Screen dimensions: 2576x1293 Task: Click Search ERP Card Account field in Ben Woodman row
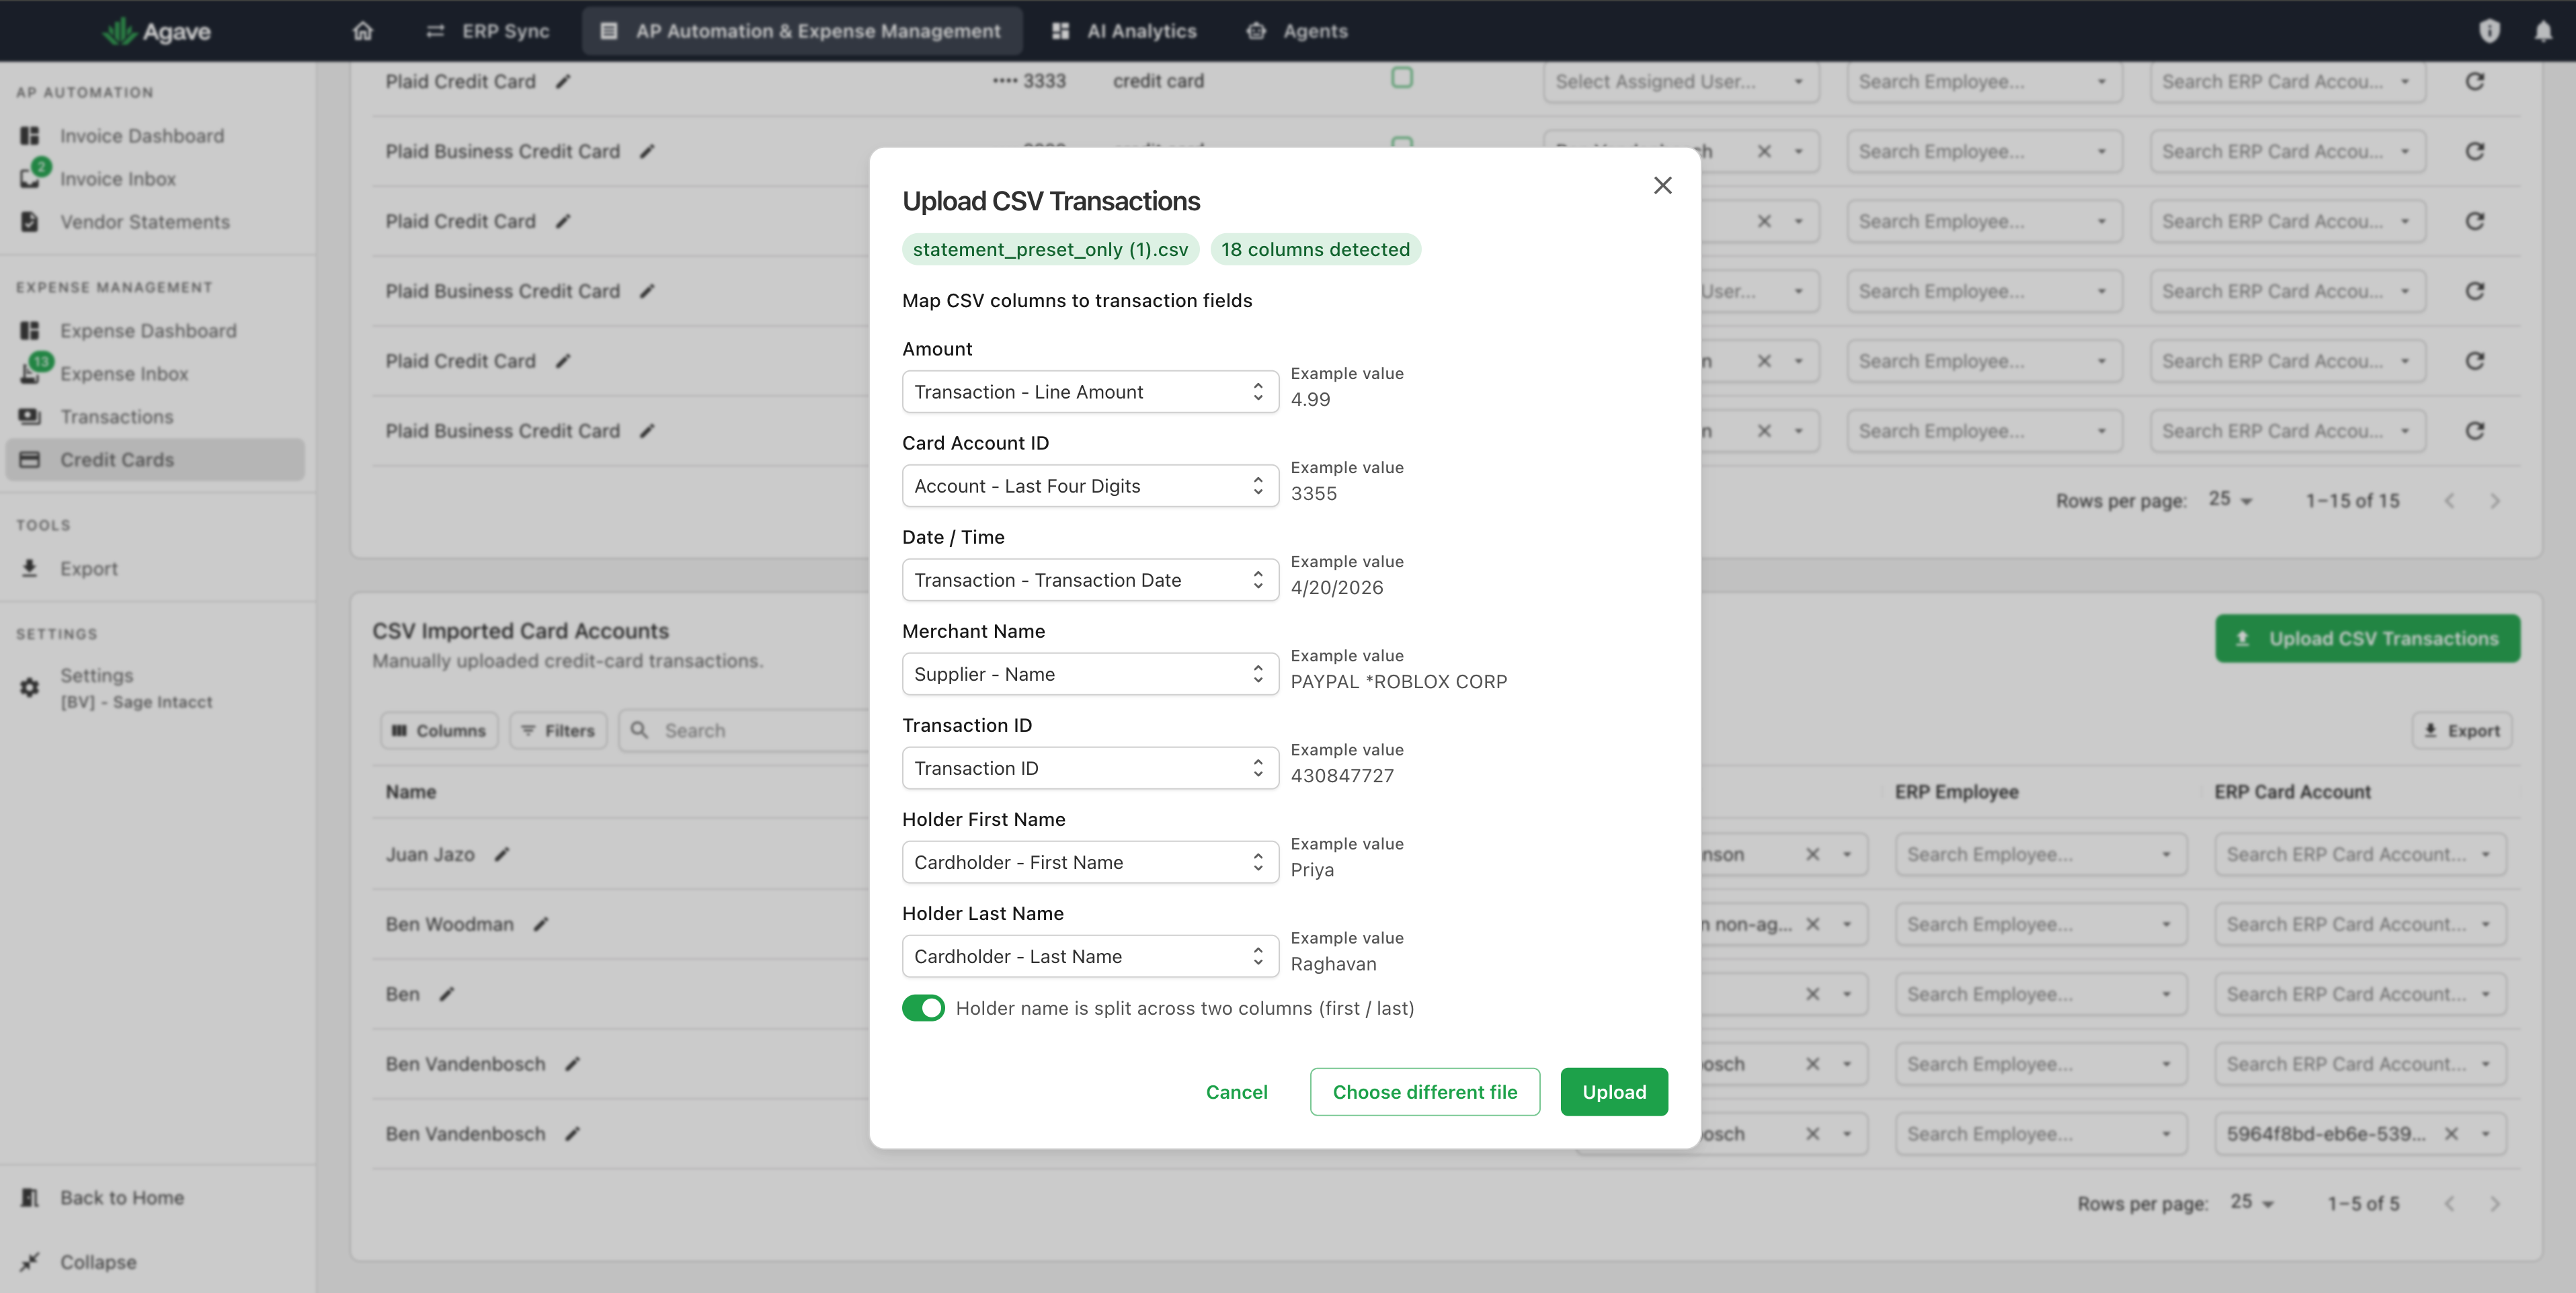coord(2360,924)
